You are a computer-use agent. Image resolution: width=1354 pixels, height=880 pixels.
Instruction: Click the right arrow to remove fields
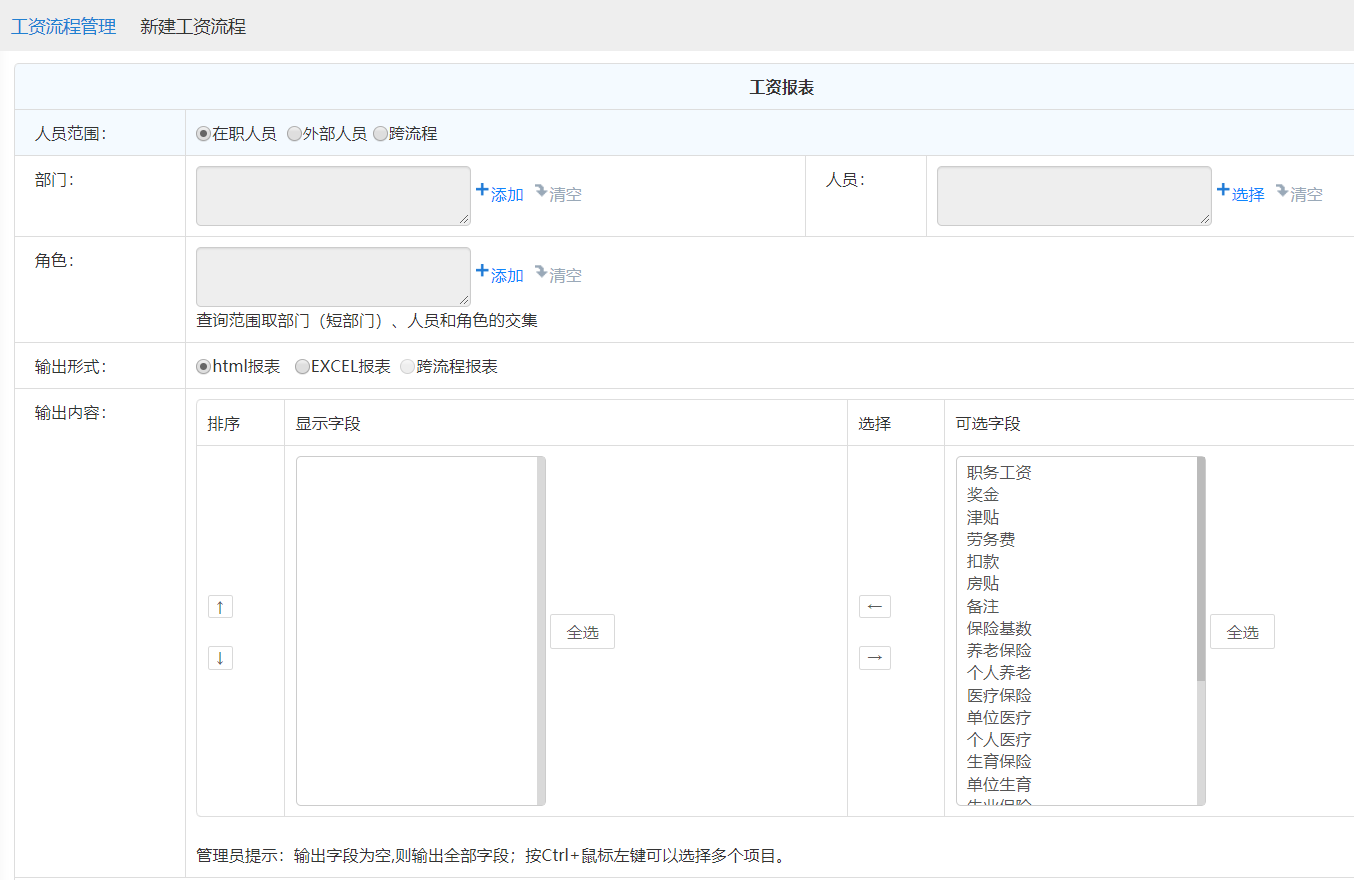[x=874, y=658]
